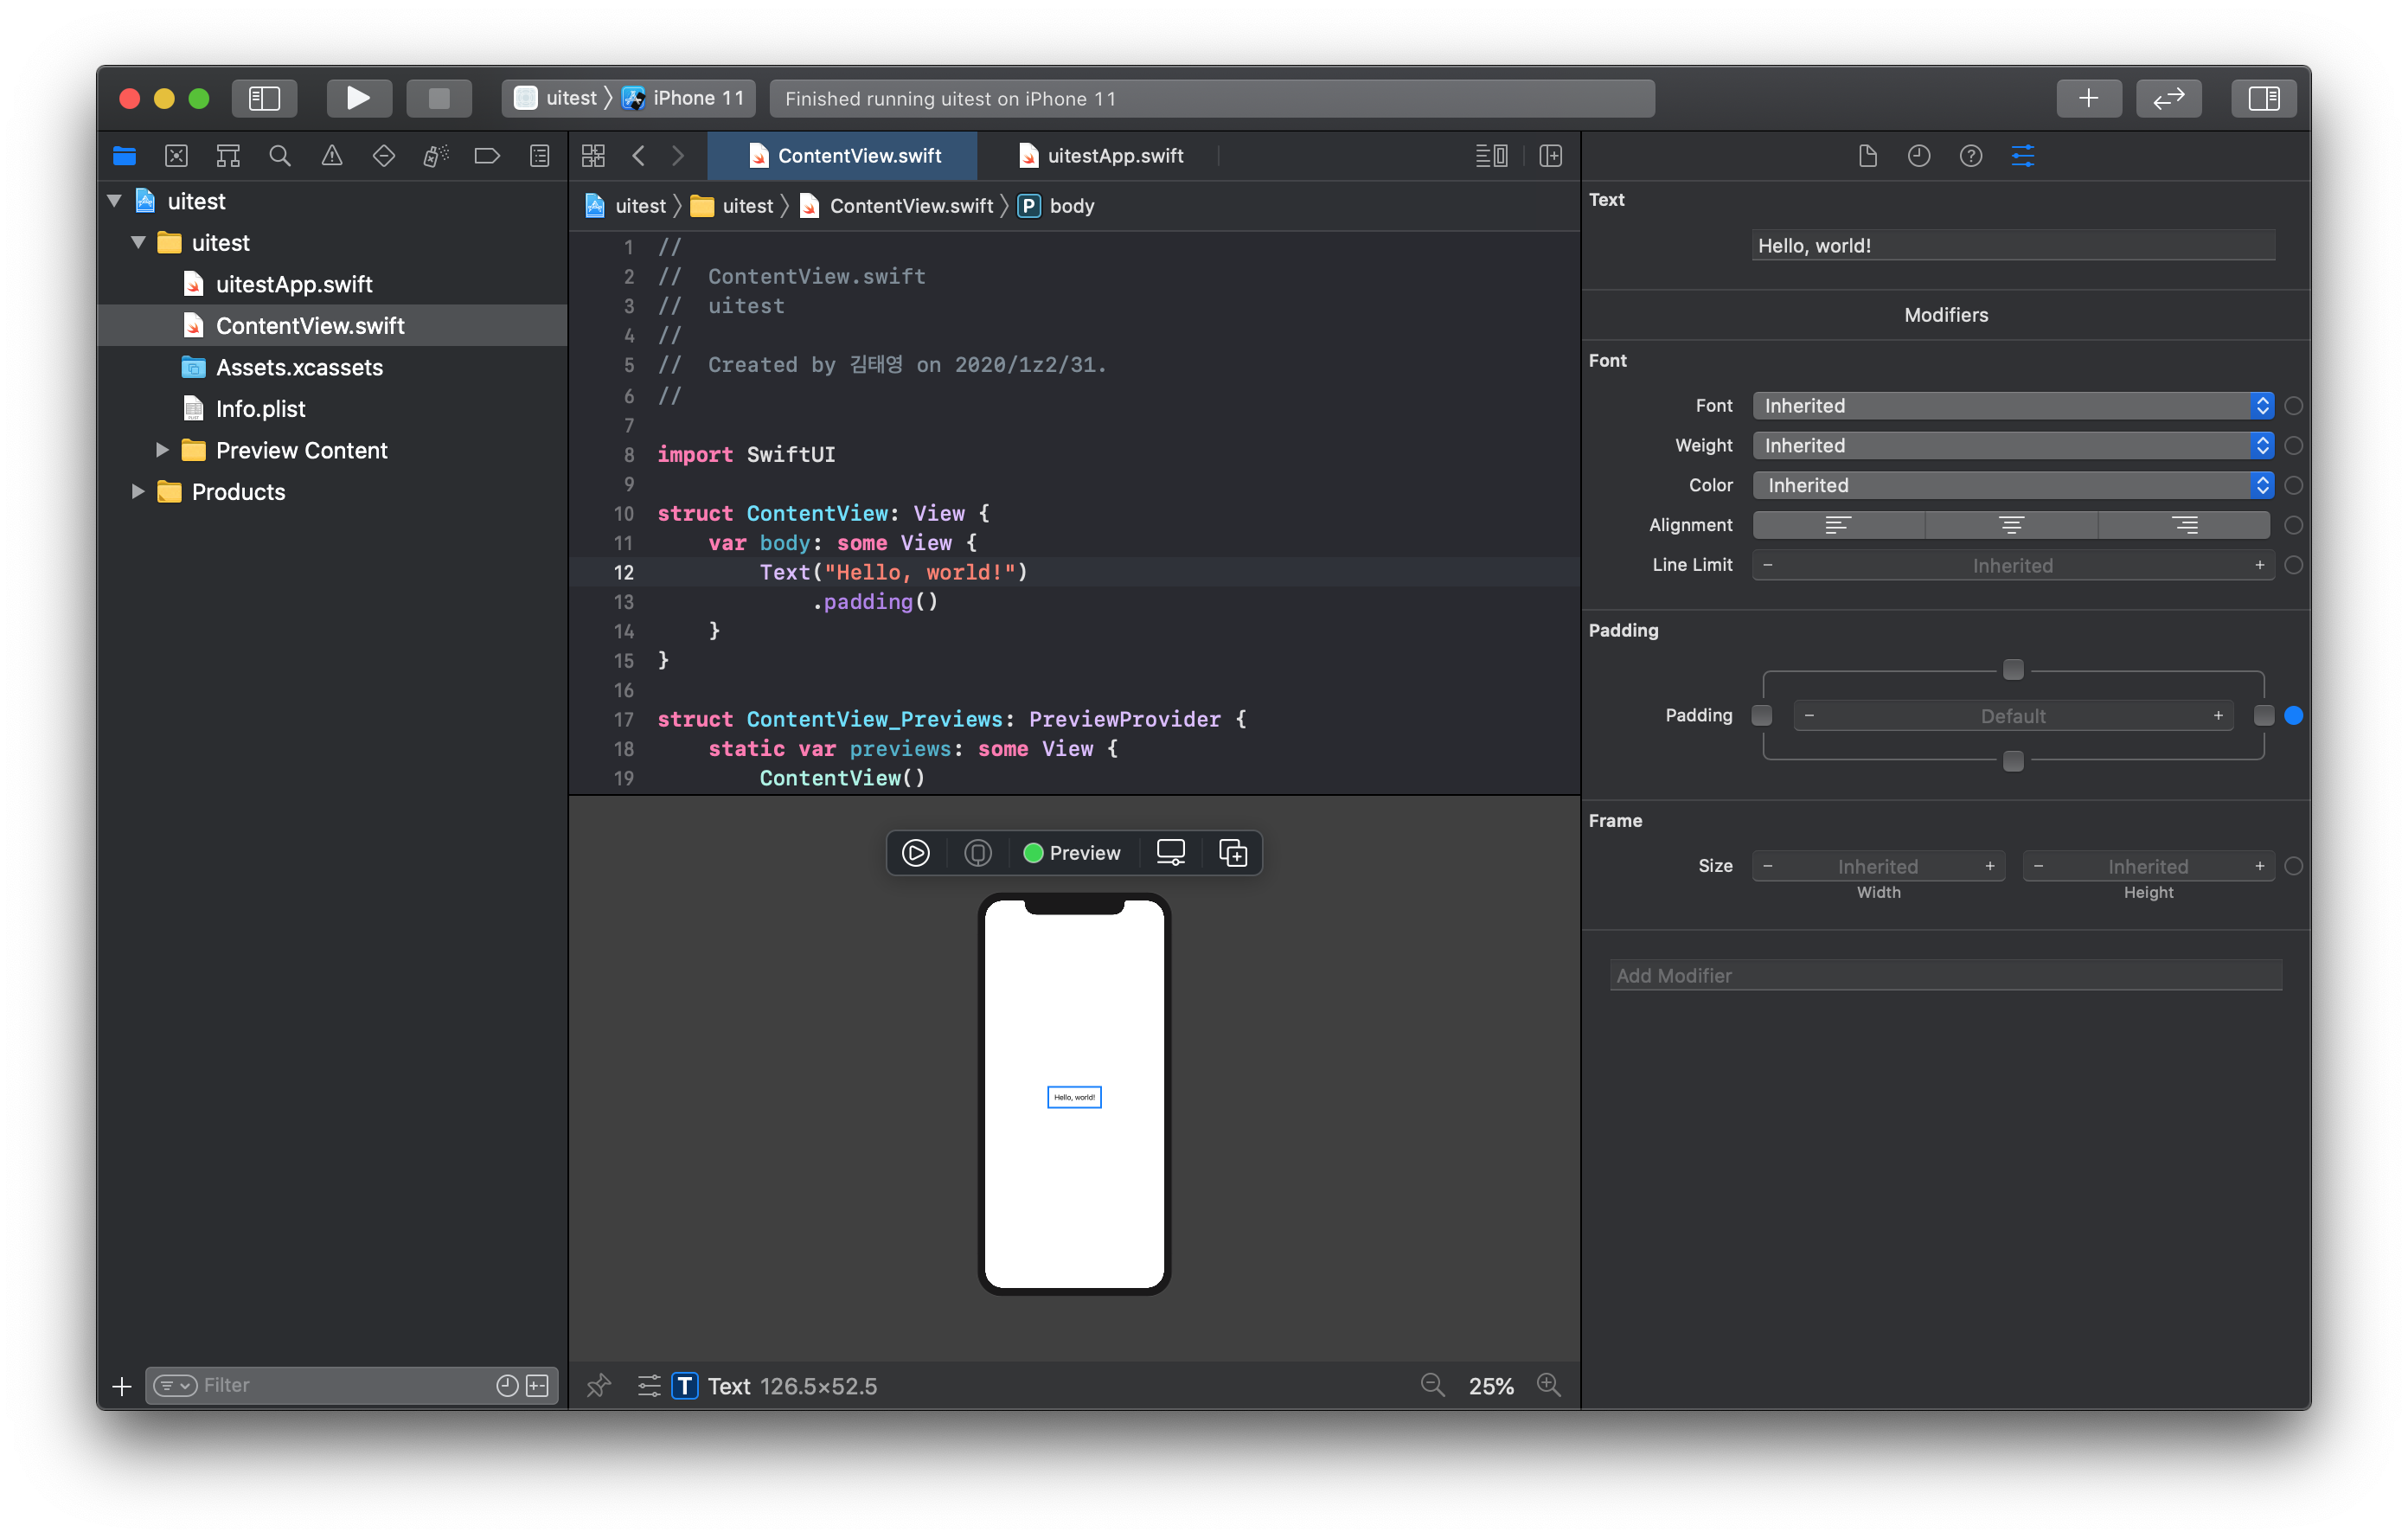Screen dimensions: 2408x1538
Task: Open the Library with the plus button
Action: point(2088,98)
